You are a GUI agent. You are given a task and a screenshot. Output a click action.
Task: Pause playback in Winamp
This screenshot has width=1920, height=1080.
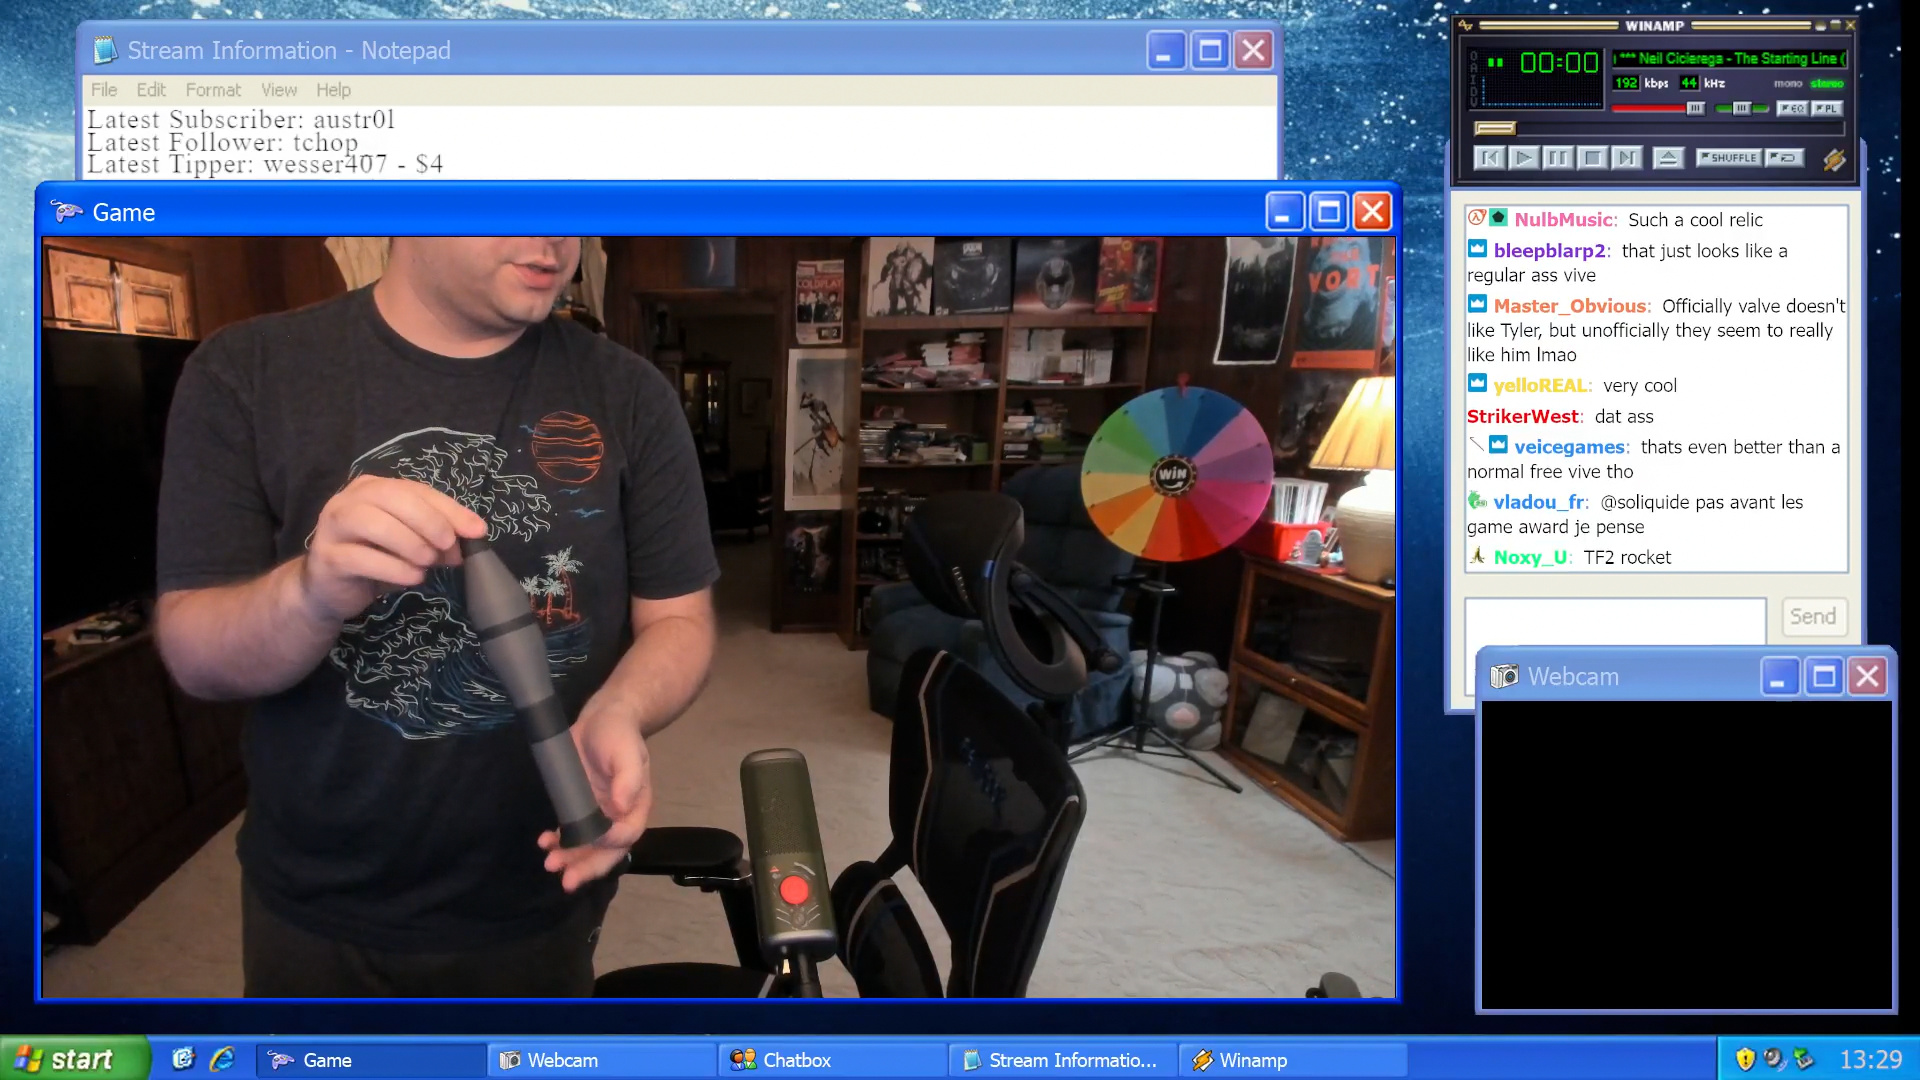[1557, 158]
